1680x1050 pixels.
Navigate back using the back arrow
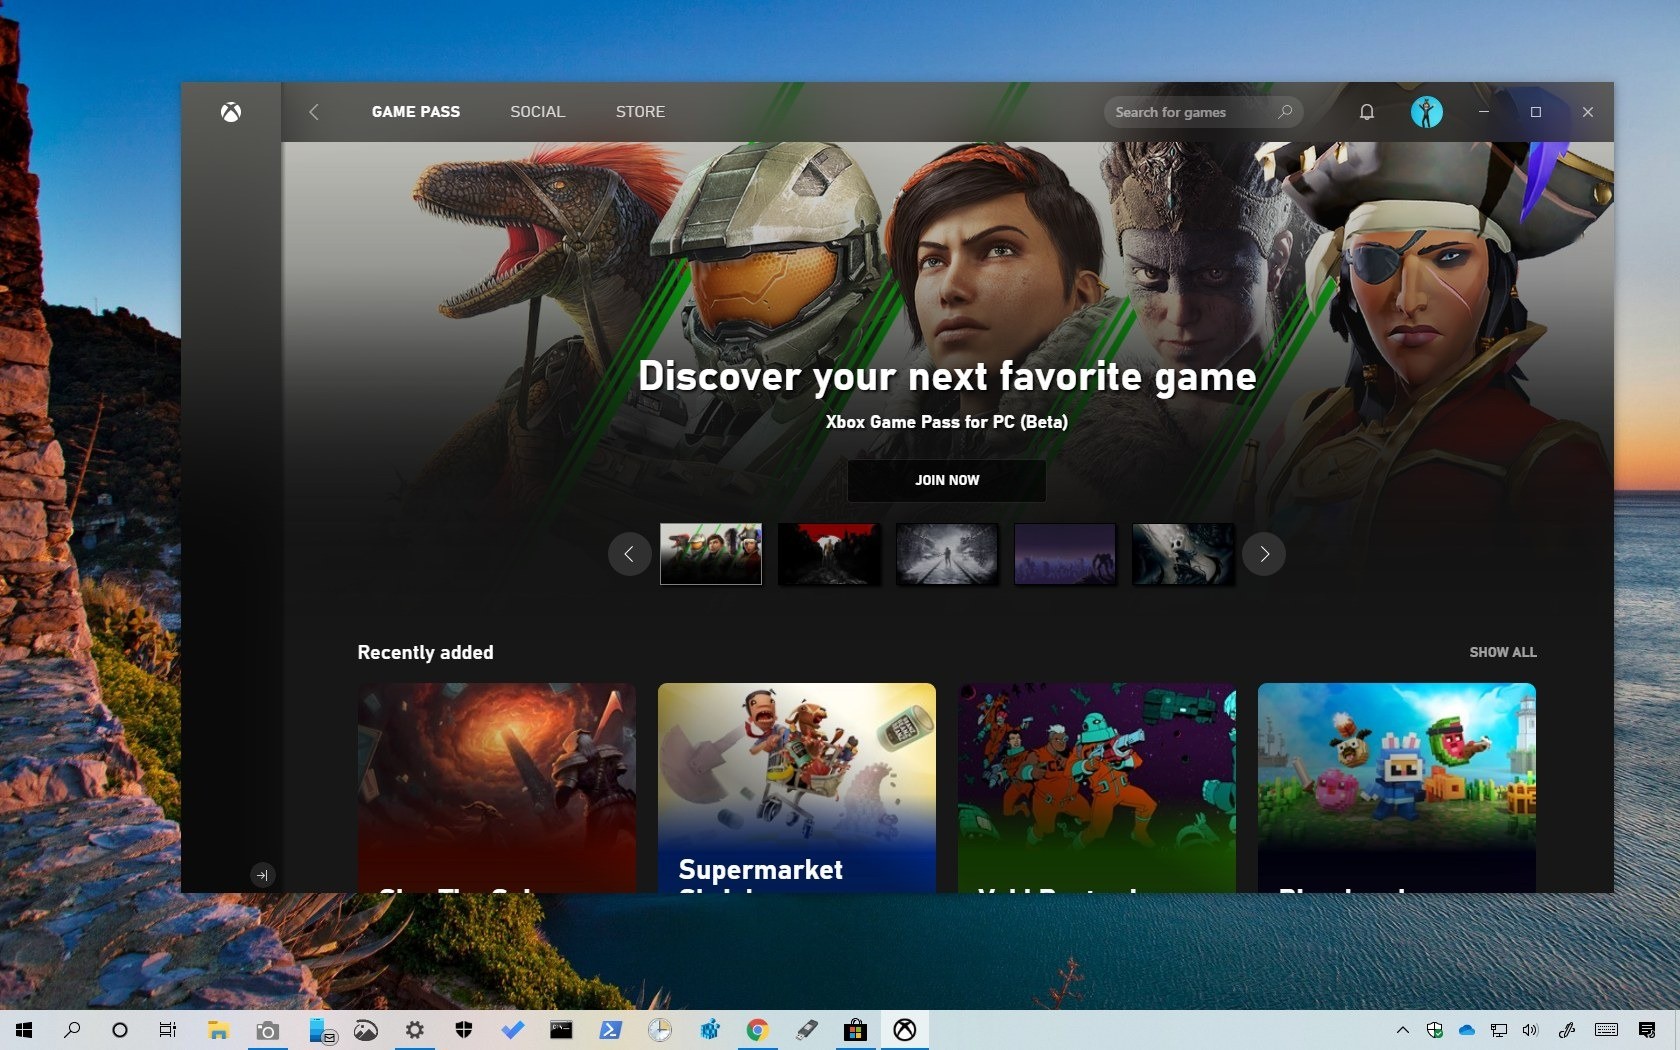pos(314,112)
